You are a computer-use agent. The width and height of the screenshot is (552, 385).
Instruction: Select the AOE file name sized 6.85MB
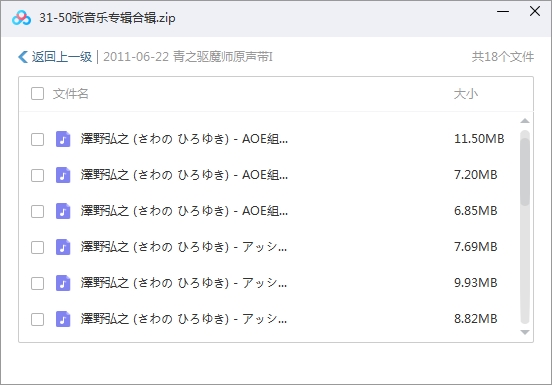point(184,211)
